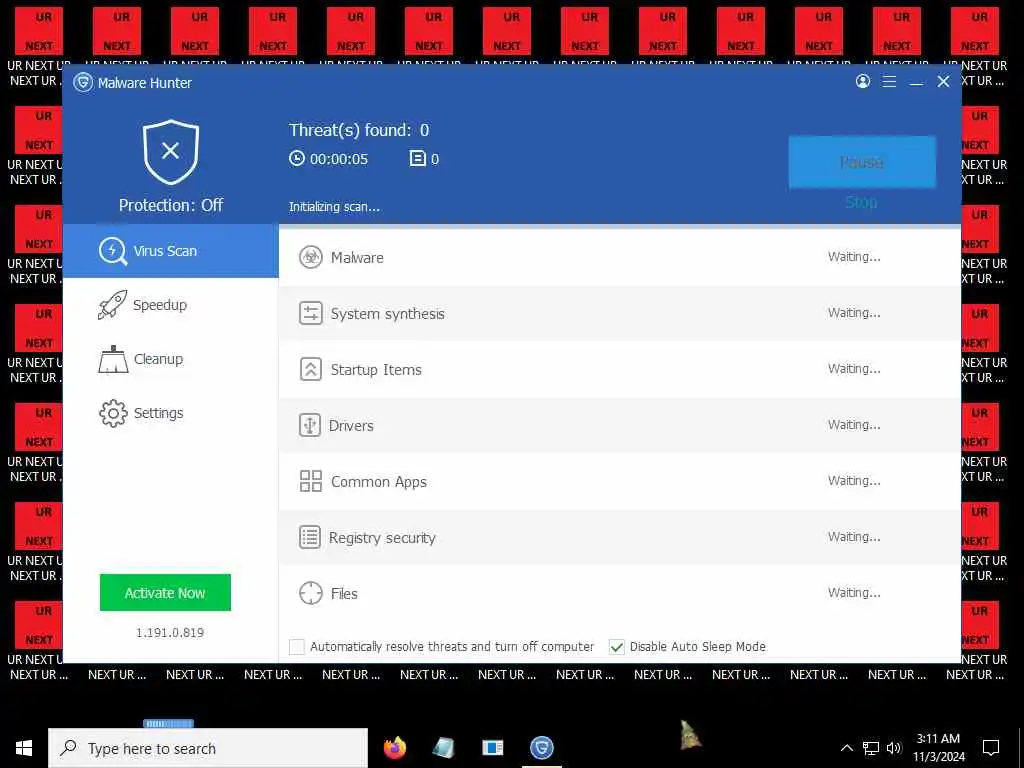Click the Protection Off shield icon
1024x768 pixels.
170,152
